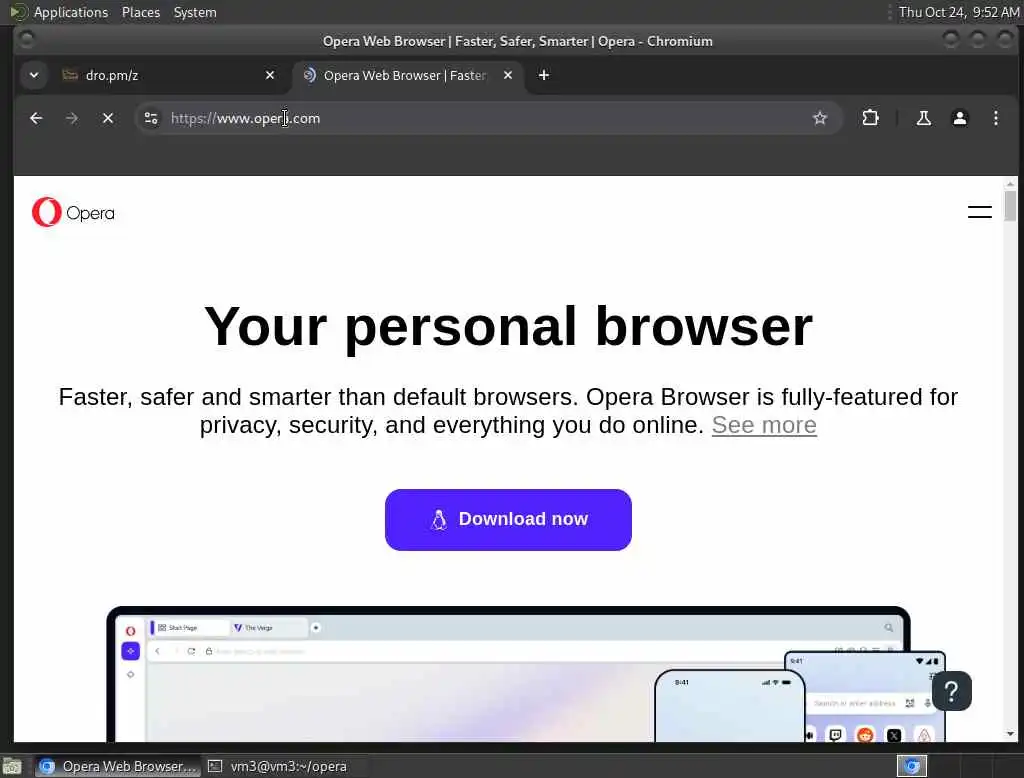The height and width of the screenshot is (778, 1024).
Task: Open a new tab with the plus button
Action: pyautogui.click(x=543, y=75)
